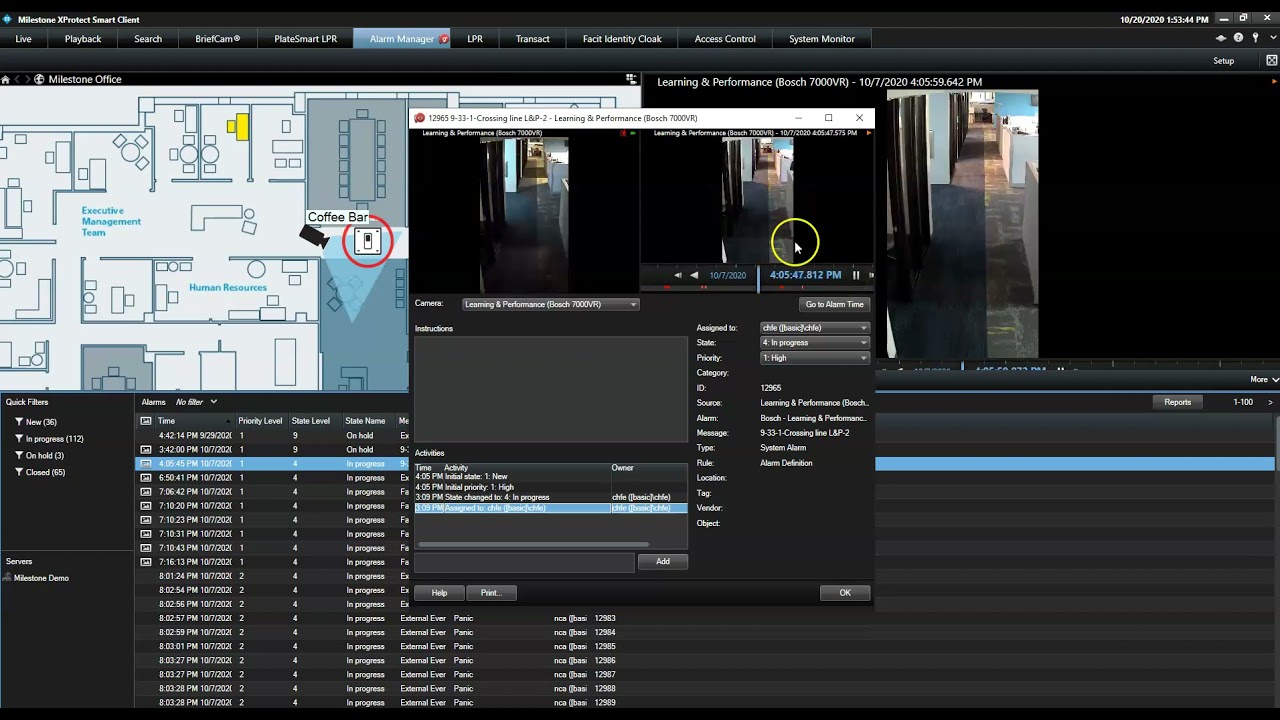Image resolution: width=1280 pixels, height=720 pixels.
Task: Click the Milestone Demo server icon
Action: (x=8, y=578)
